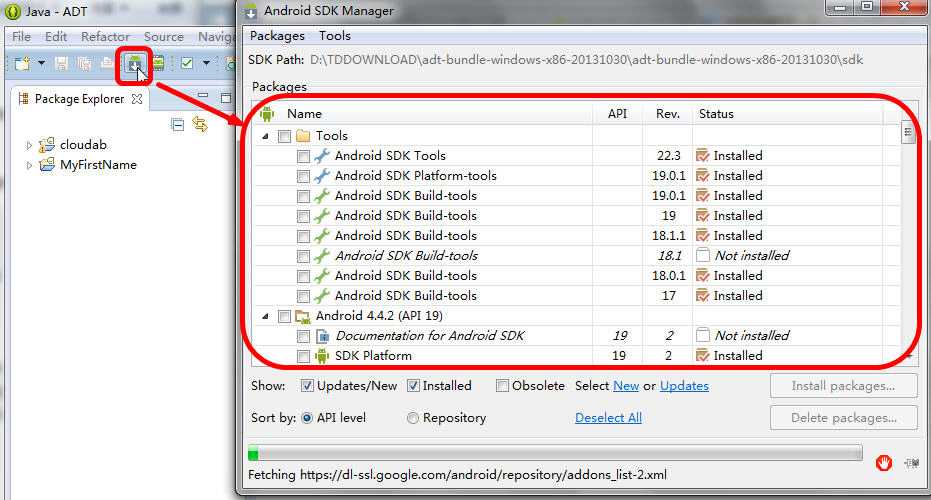Click the lint check icon in ADT toolbar
This screenshot has height=500, width=931.
point(187,63)
